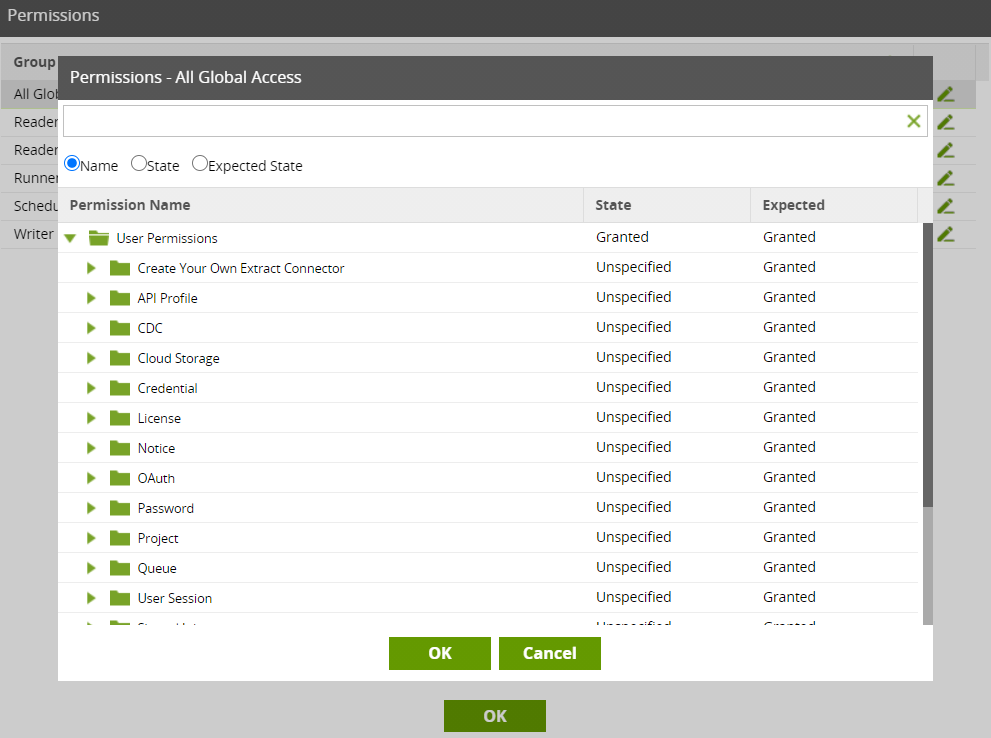This screenshot has width=991, height=738.
Task: Expand the Queue node
Action: pyautogui.click(x=91, y=568)
